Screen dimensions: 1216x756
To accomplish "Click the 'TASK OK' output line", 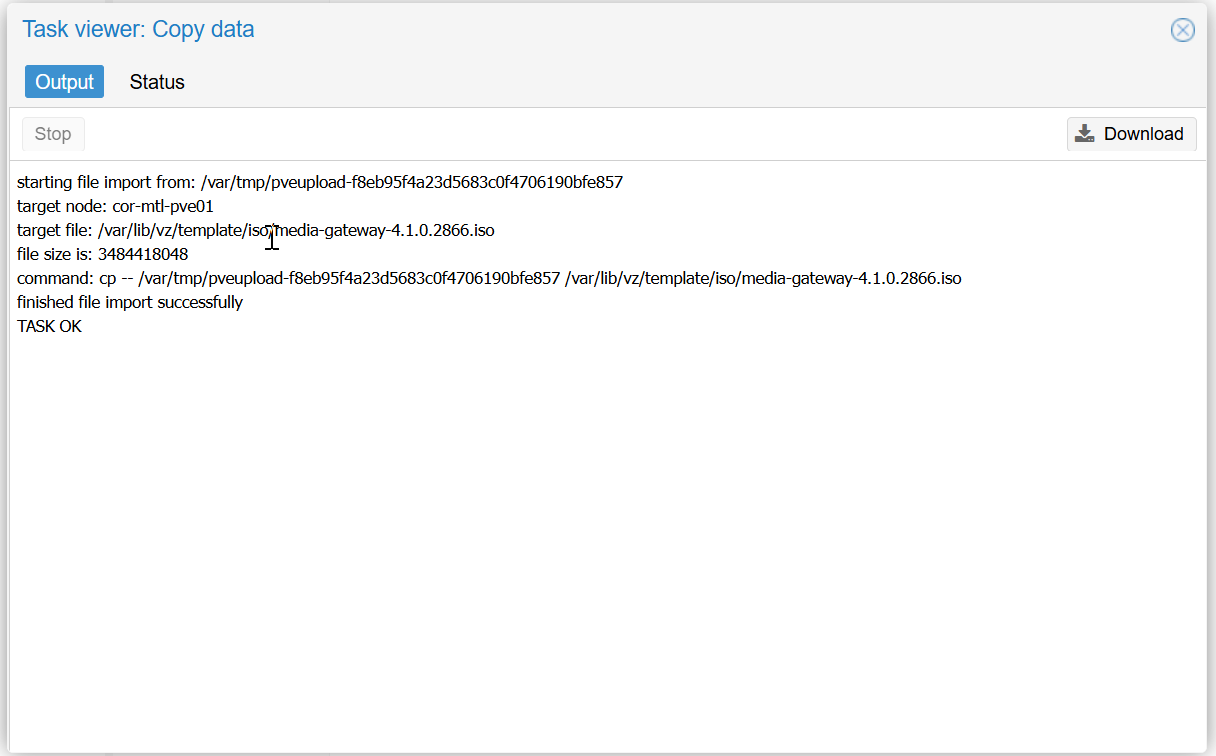I will click(x=50, y=326).
